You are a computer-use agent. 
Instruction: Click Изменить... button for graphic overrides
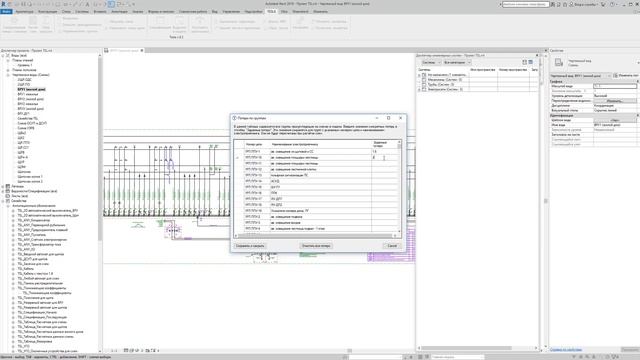pyautogui.click(x=615, y=101)
